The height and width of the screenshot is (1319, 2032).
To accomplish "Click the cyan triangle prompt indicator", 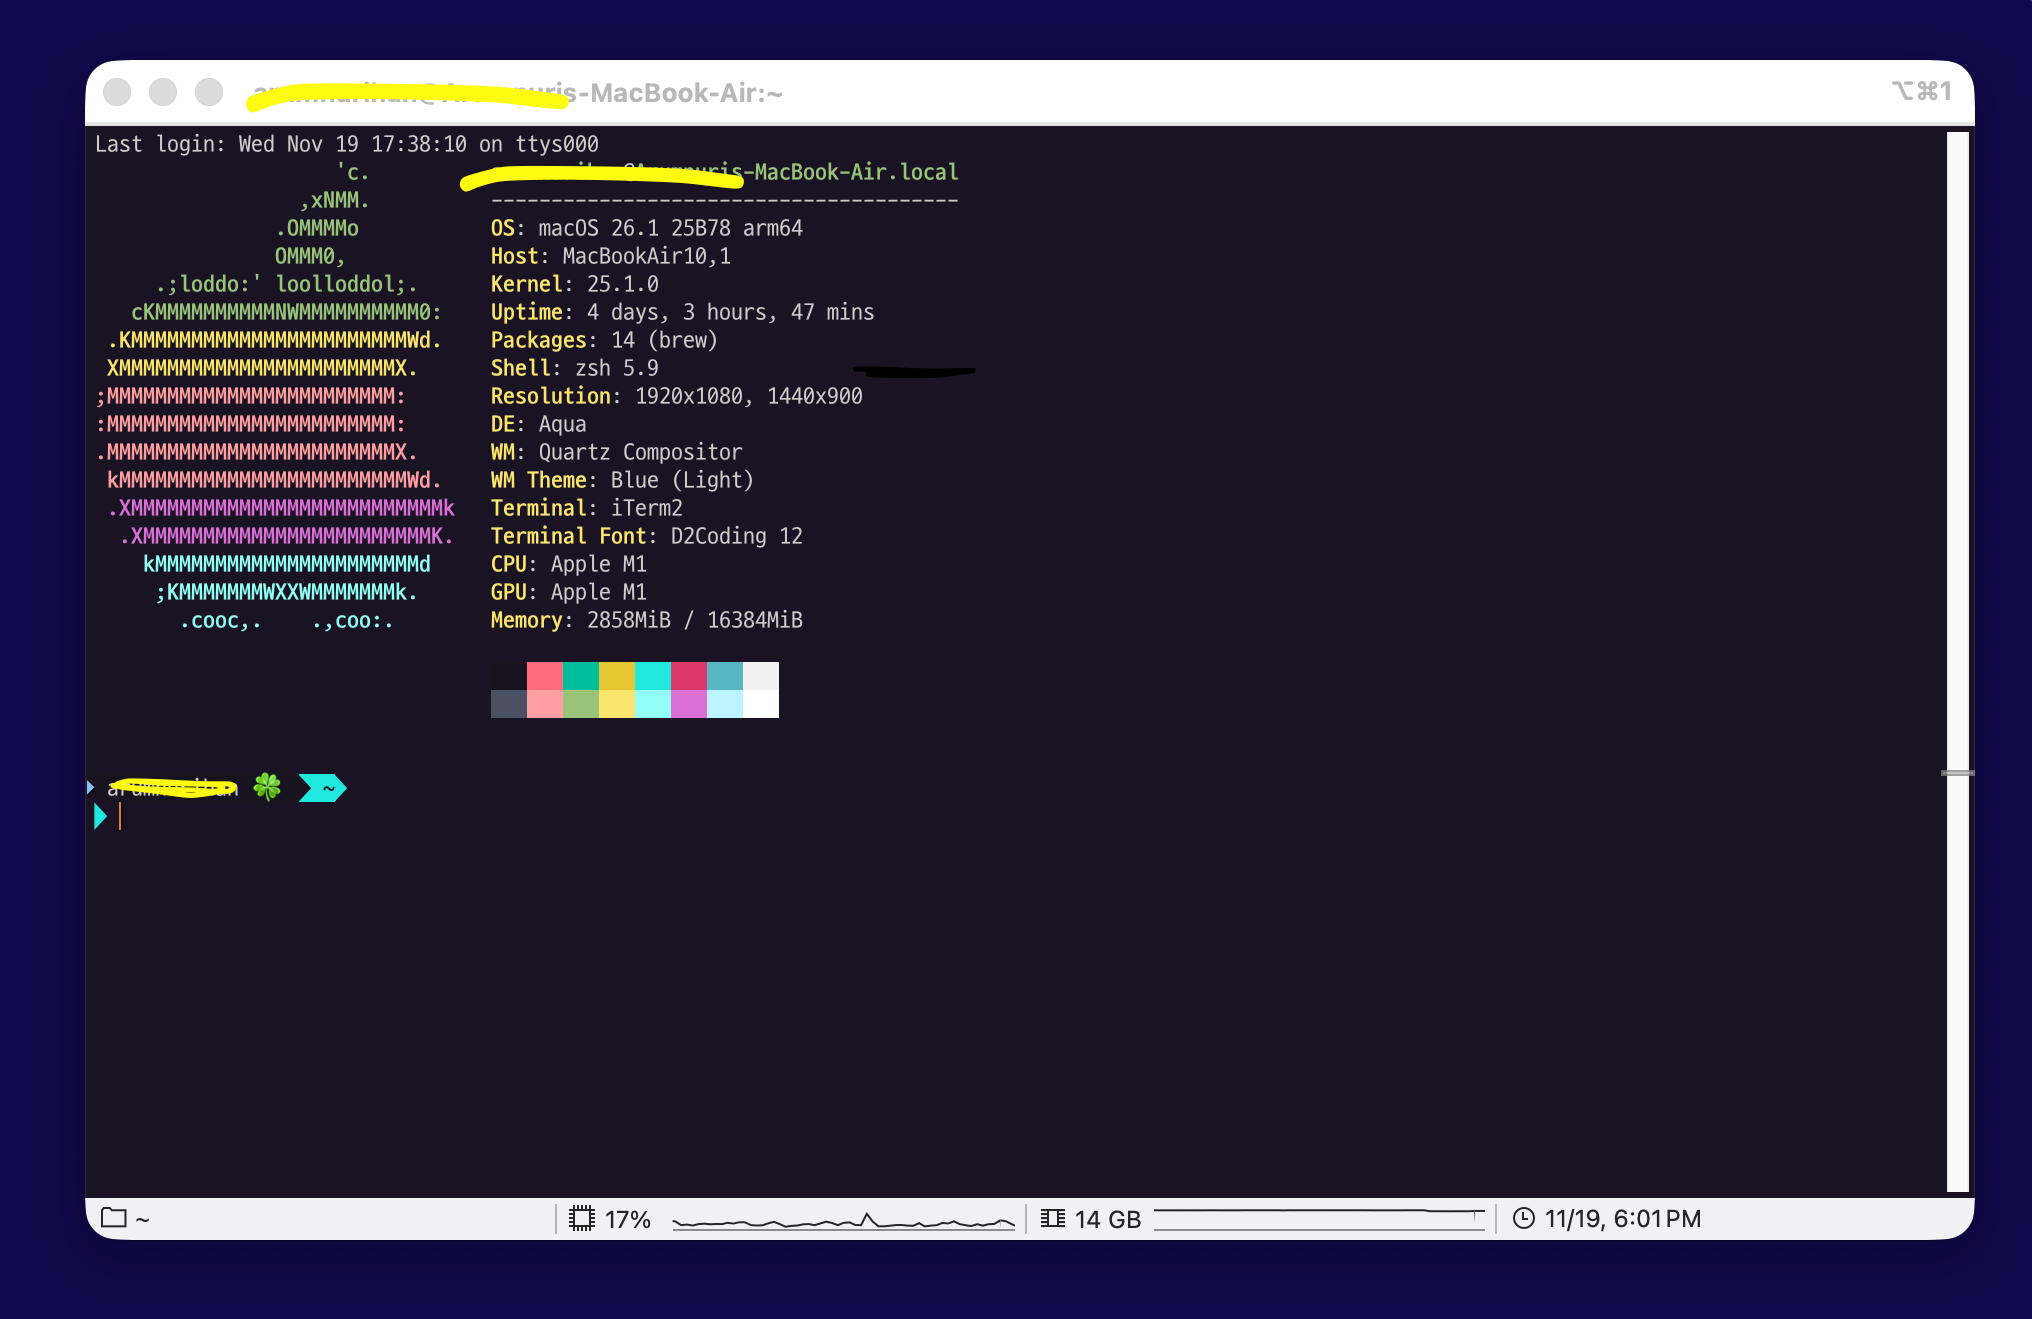I will pos(100,816).
